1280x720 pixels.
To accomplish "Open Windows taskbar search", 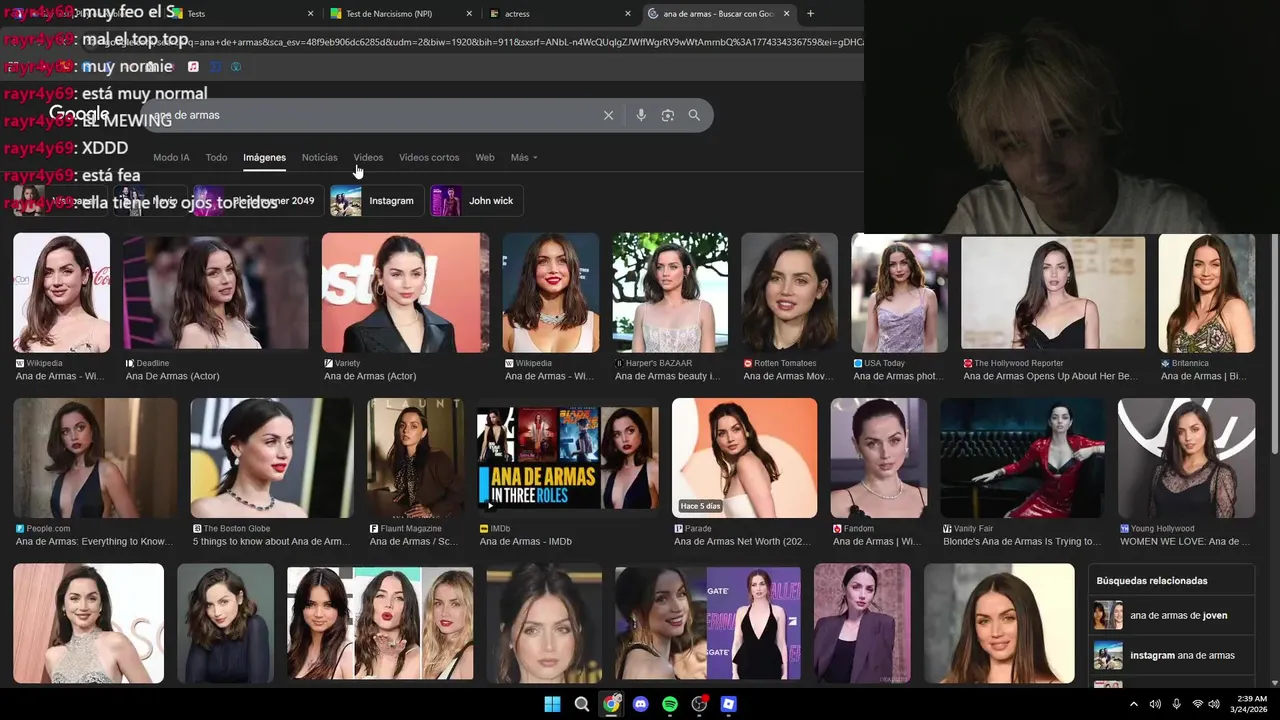I will tap(581, 704).
